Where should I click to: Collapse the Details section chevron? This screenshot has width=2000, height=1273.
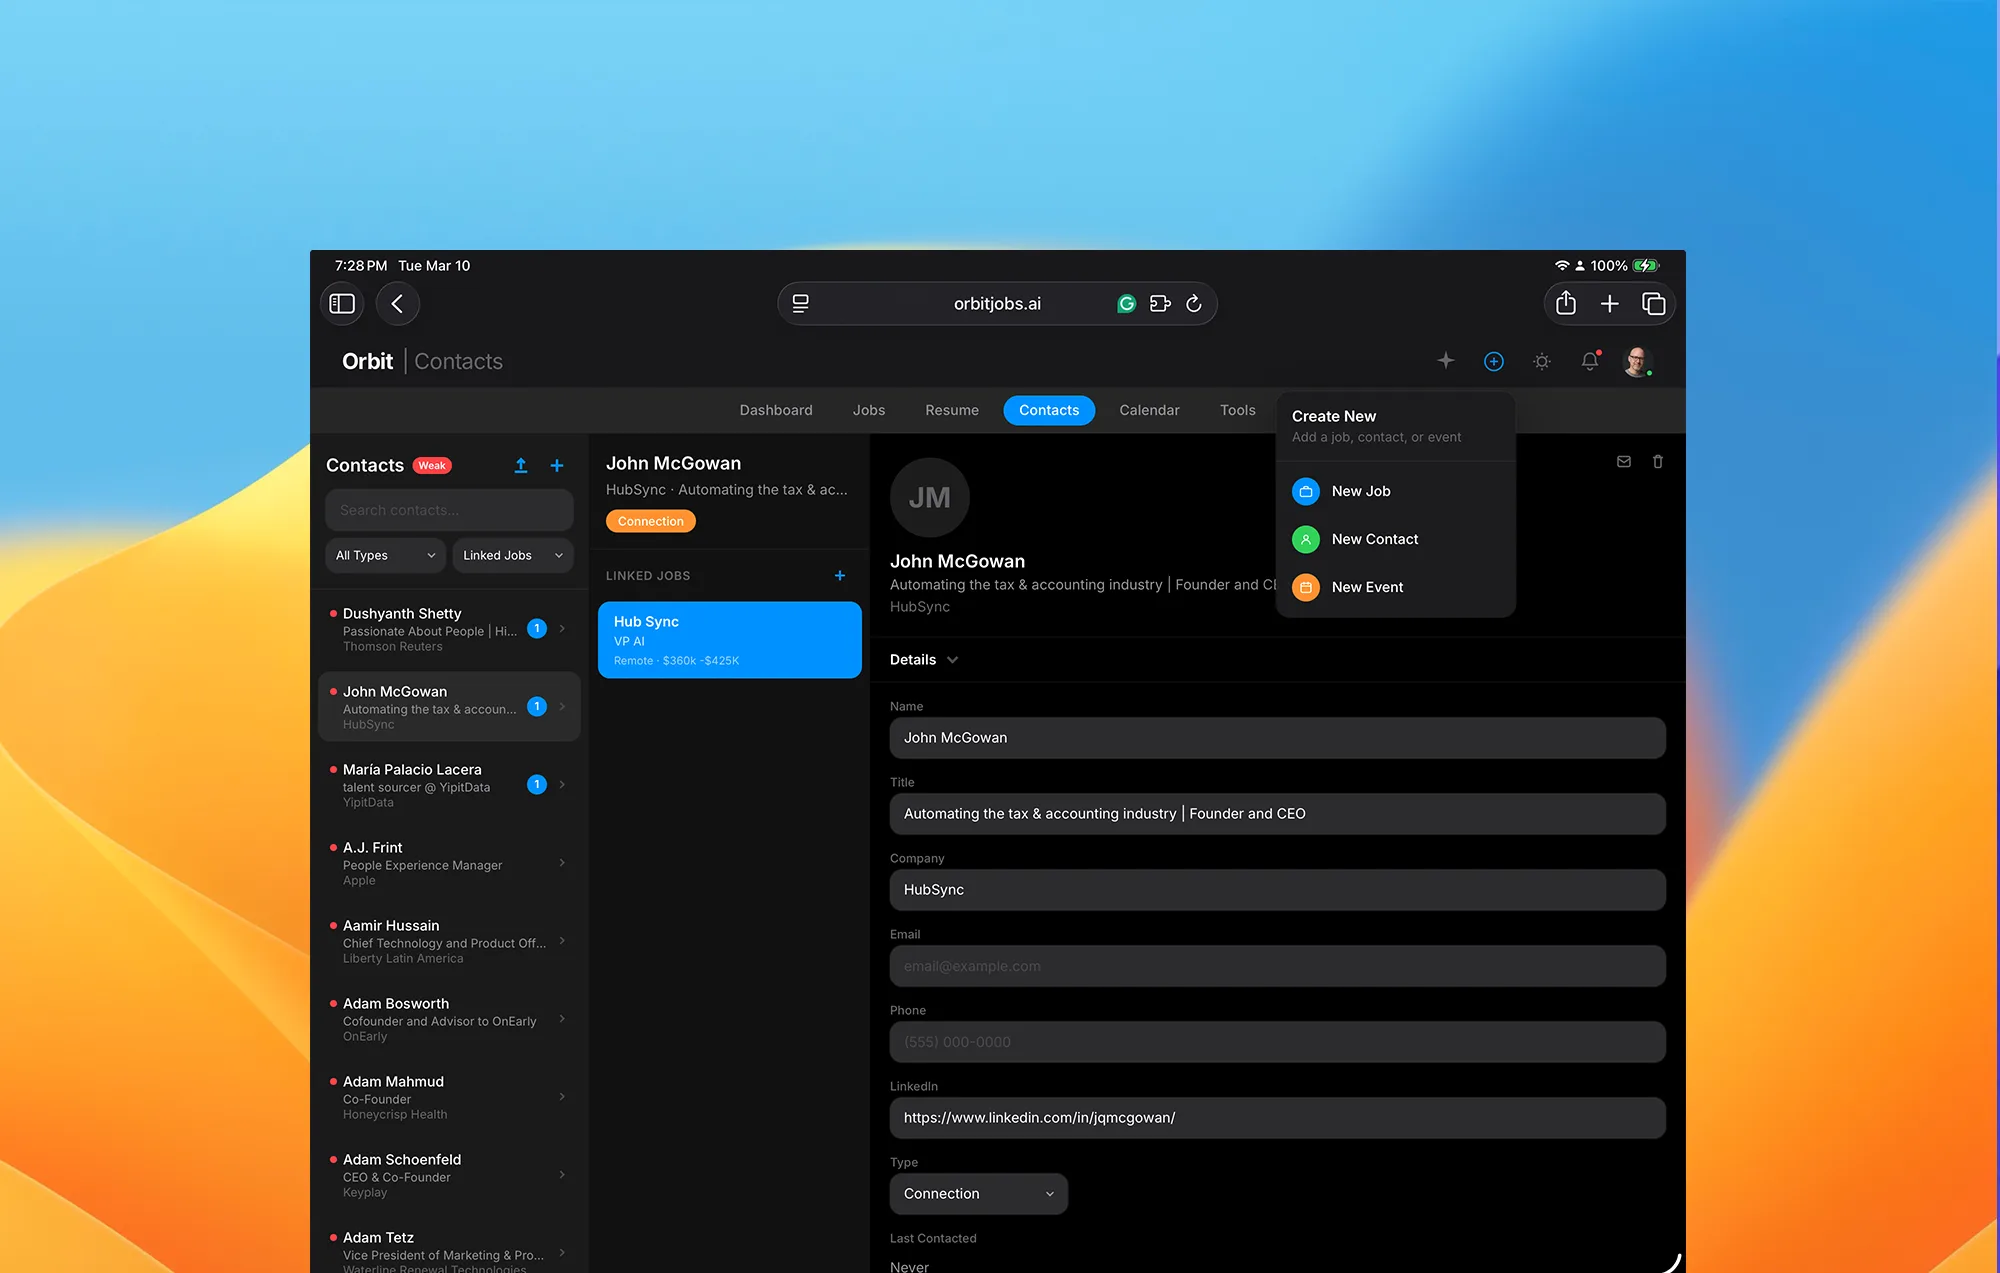click(951, 660)
